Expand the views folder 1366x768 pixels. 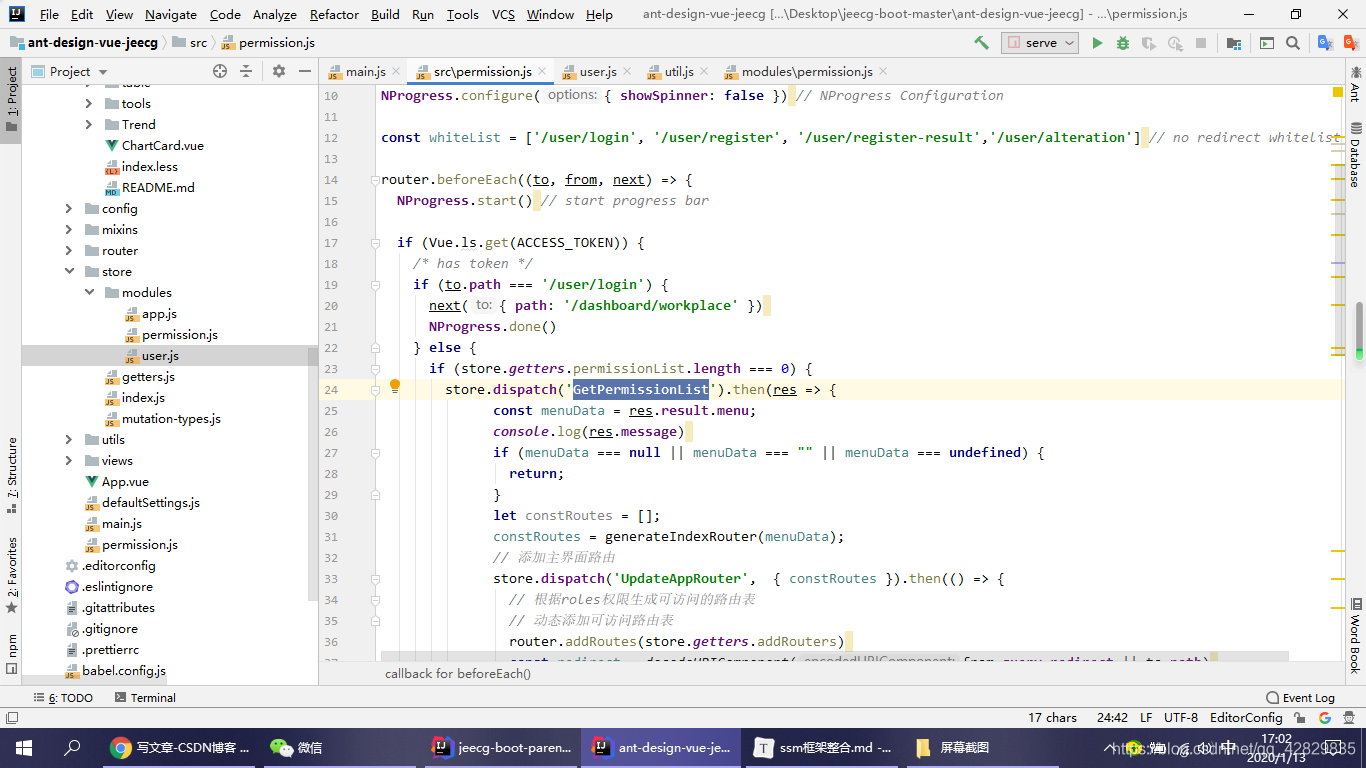tap(68, 460)
